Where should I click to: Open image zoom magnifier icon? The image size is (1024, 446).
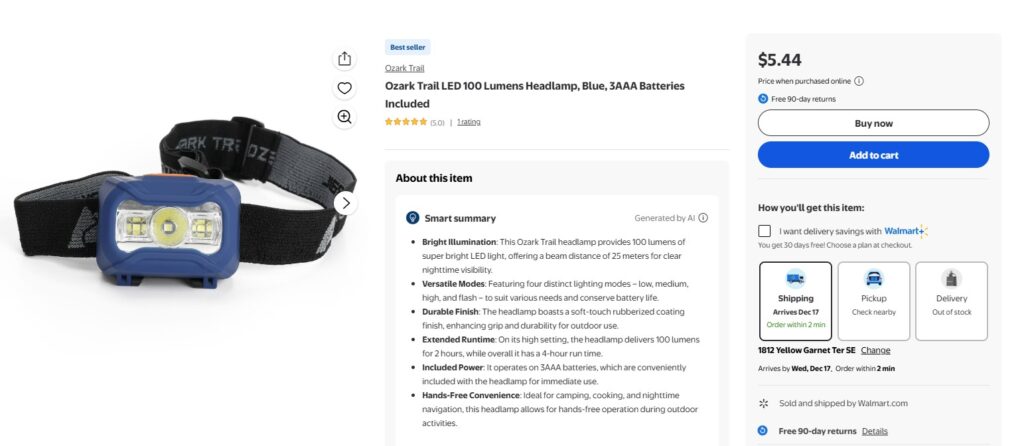tap(344, 117)
